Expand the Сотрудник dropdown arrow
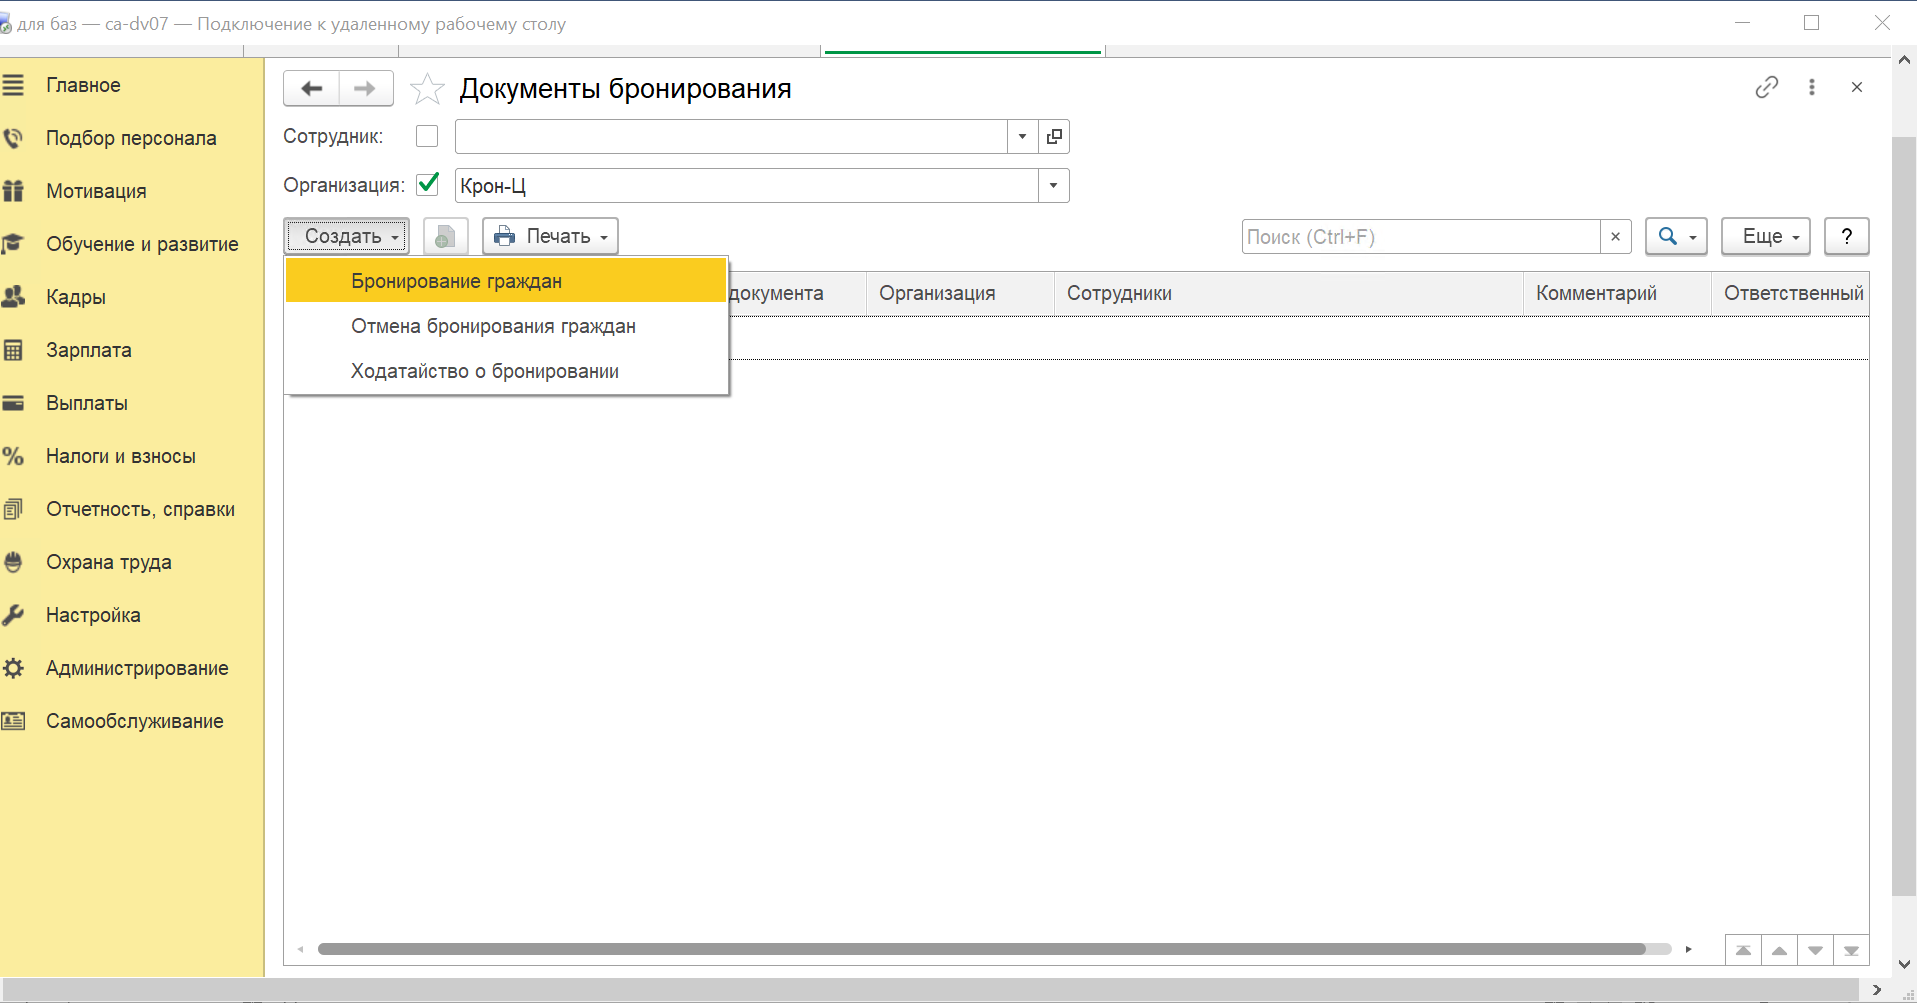The image size is (1917, 1003). pos(1022,137)
